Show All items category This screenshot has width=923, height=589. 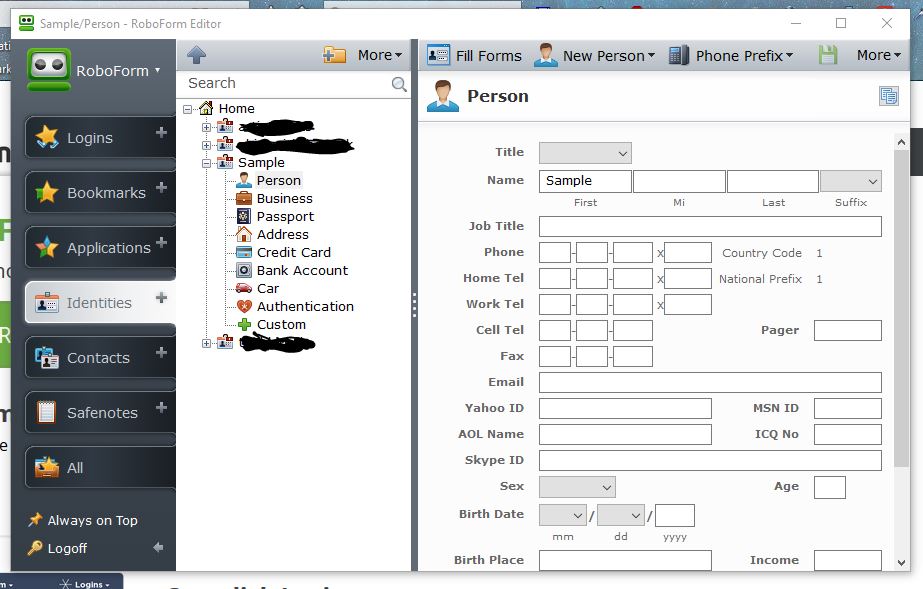coord(100,468)
